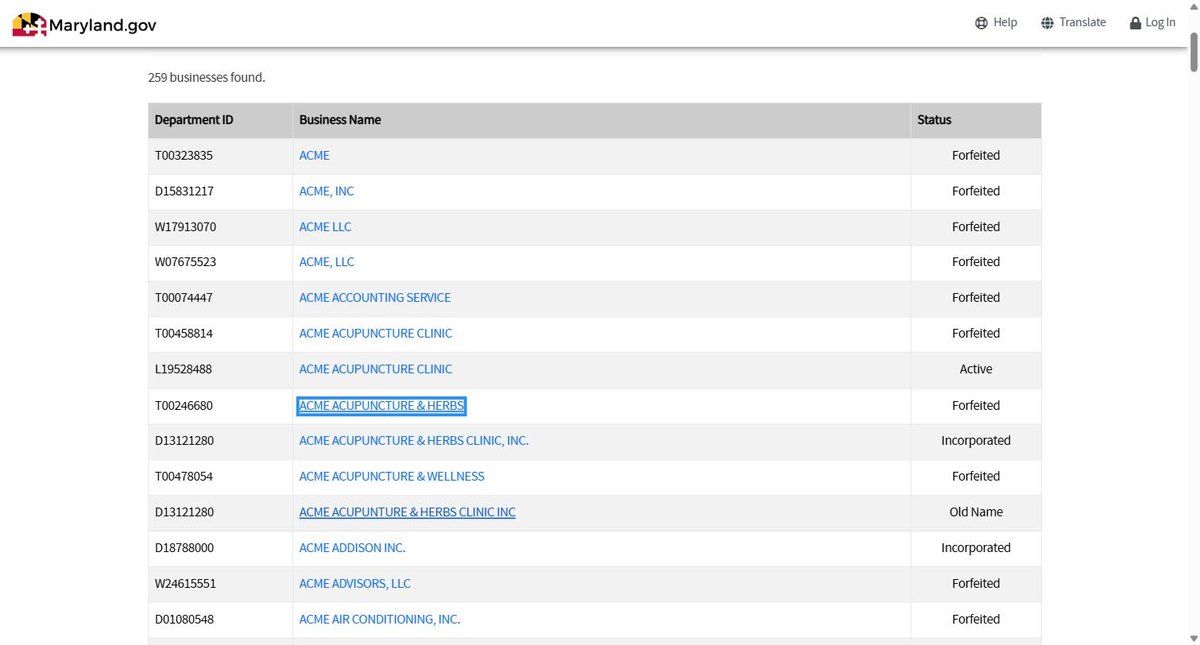Open the ACME, INC business link
This screenshot has height=645, width=1200.
pos(326,191)
